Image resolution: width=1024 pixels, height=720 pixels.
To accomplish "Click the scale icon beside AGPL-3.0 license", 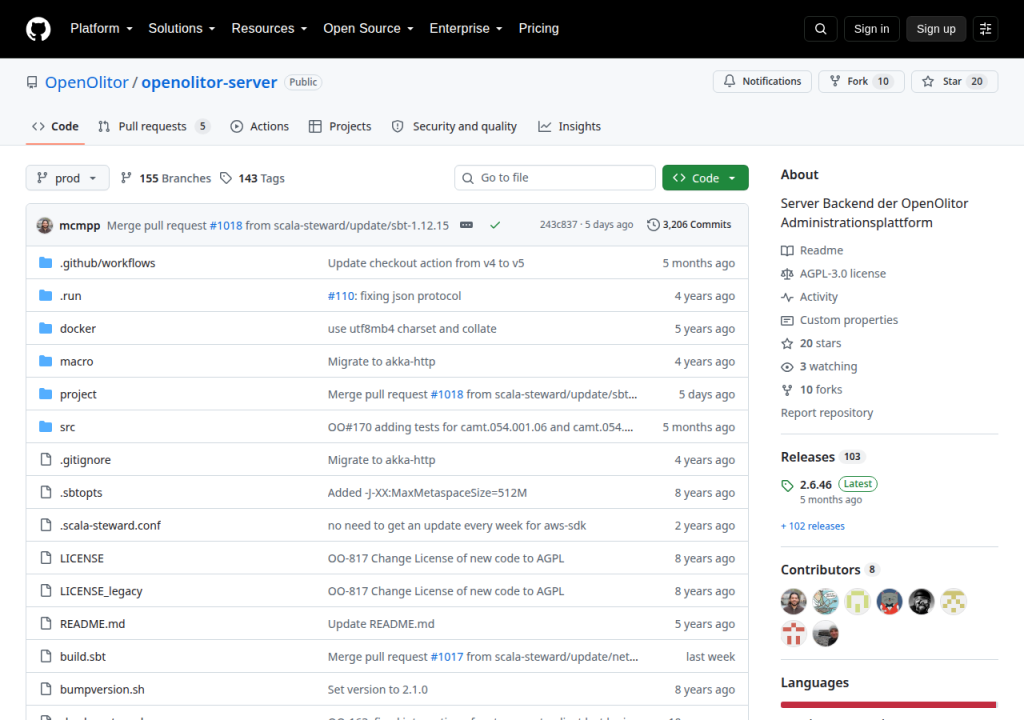I will [787, 274].
